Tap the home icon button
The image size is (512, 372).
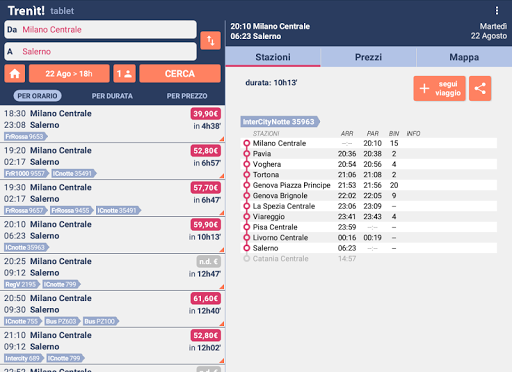[15, 74]
